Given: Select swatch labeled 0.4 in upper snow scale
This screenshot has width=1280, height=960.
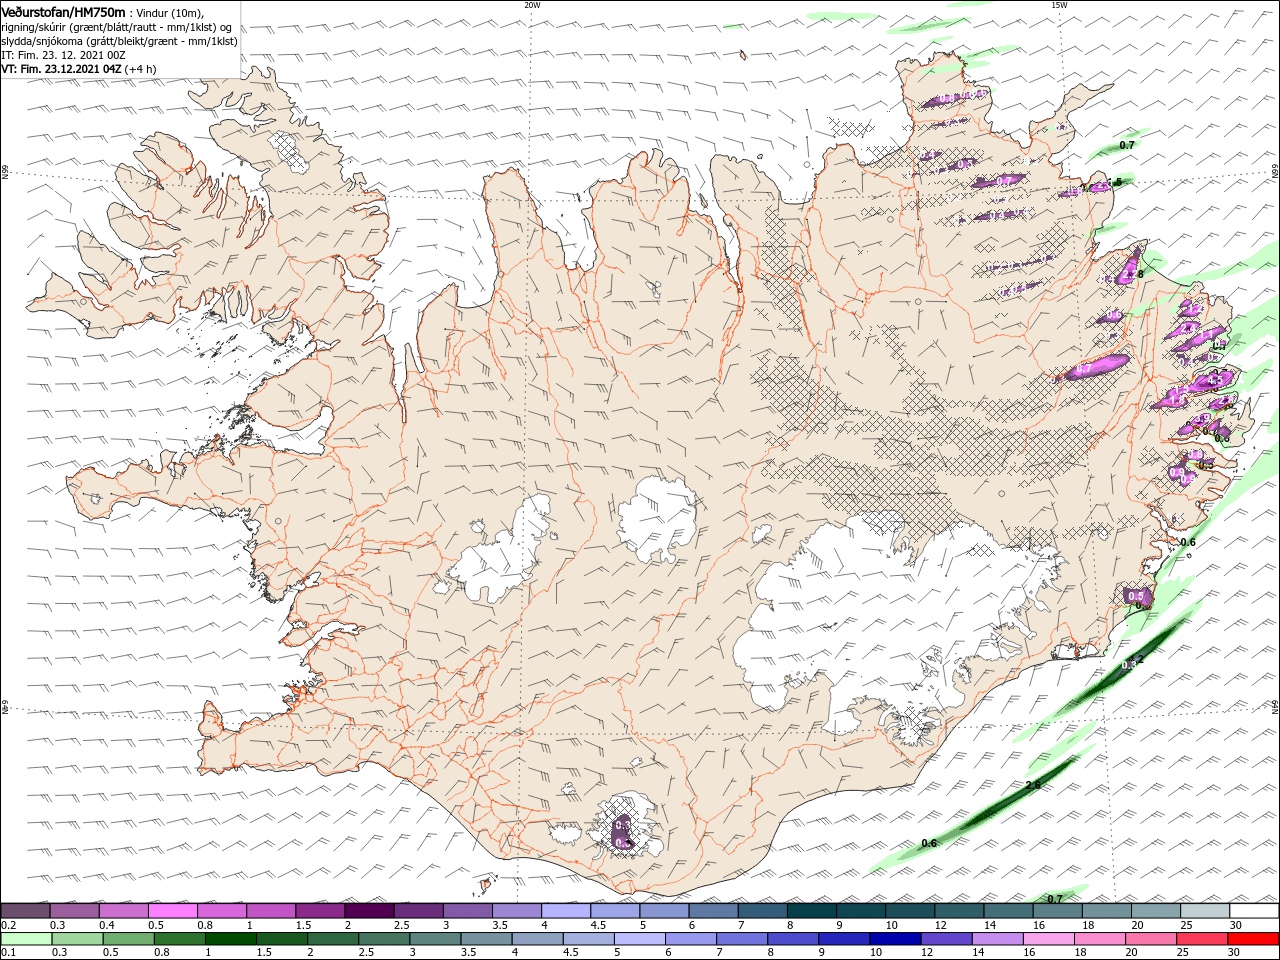Looking at the screenshot, I should [124, 911].
